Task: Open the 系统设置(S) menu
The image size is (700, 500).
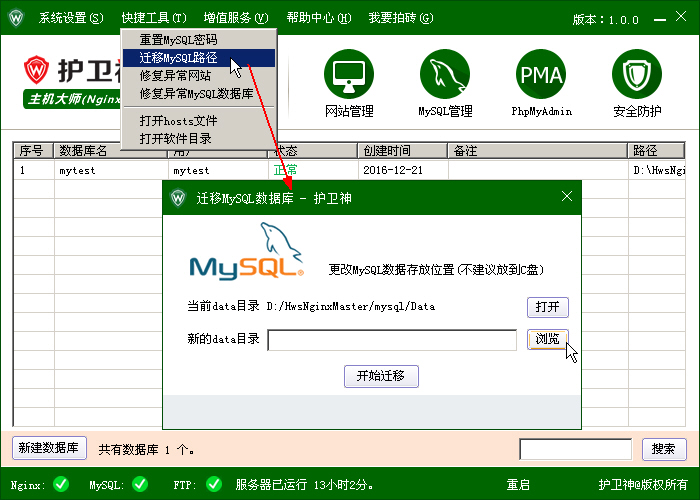Action: point(71,18)
